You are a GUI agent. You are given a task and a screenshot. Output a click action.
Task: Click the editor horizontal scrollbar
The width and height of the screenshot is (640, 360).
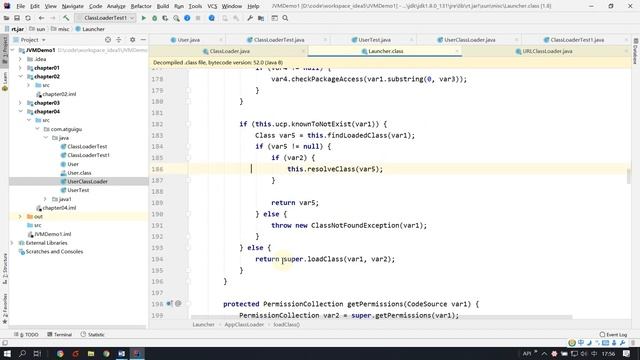382,317
